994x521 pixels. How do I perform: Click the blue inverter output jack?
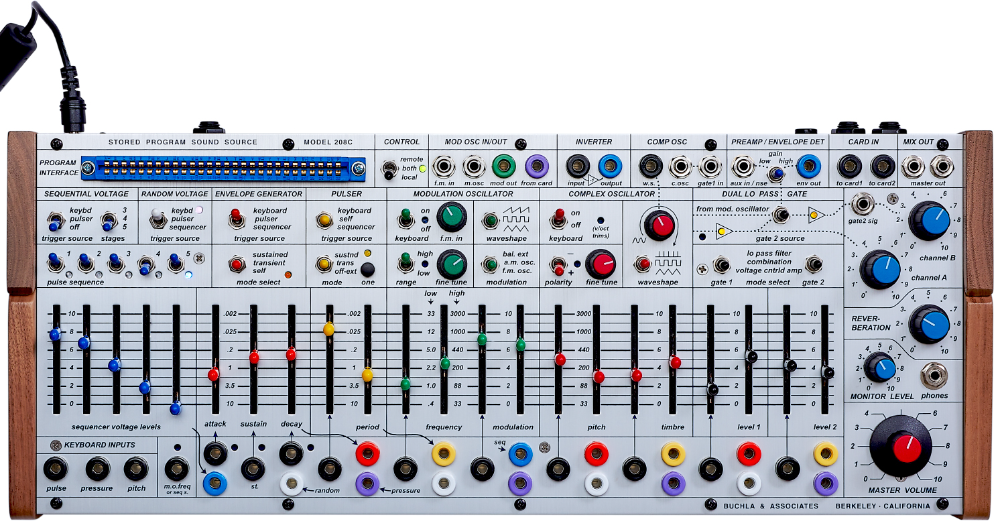609,165
